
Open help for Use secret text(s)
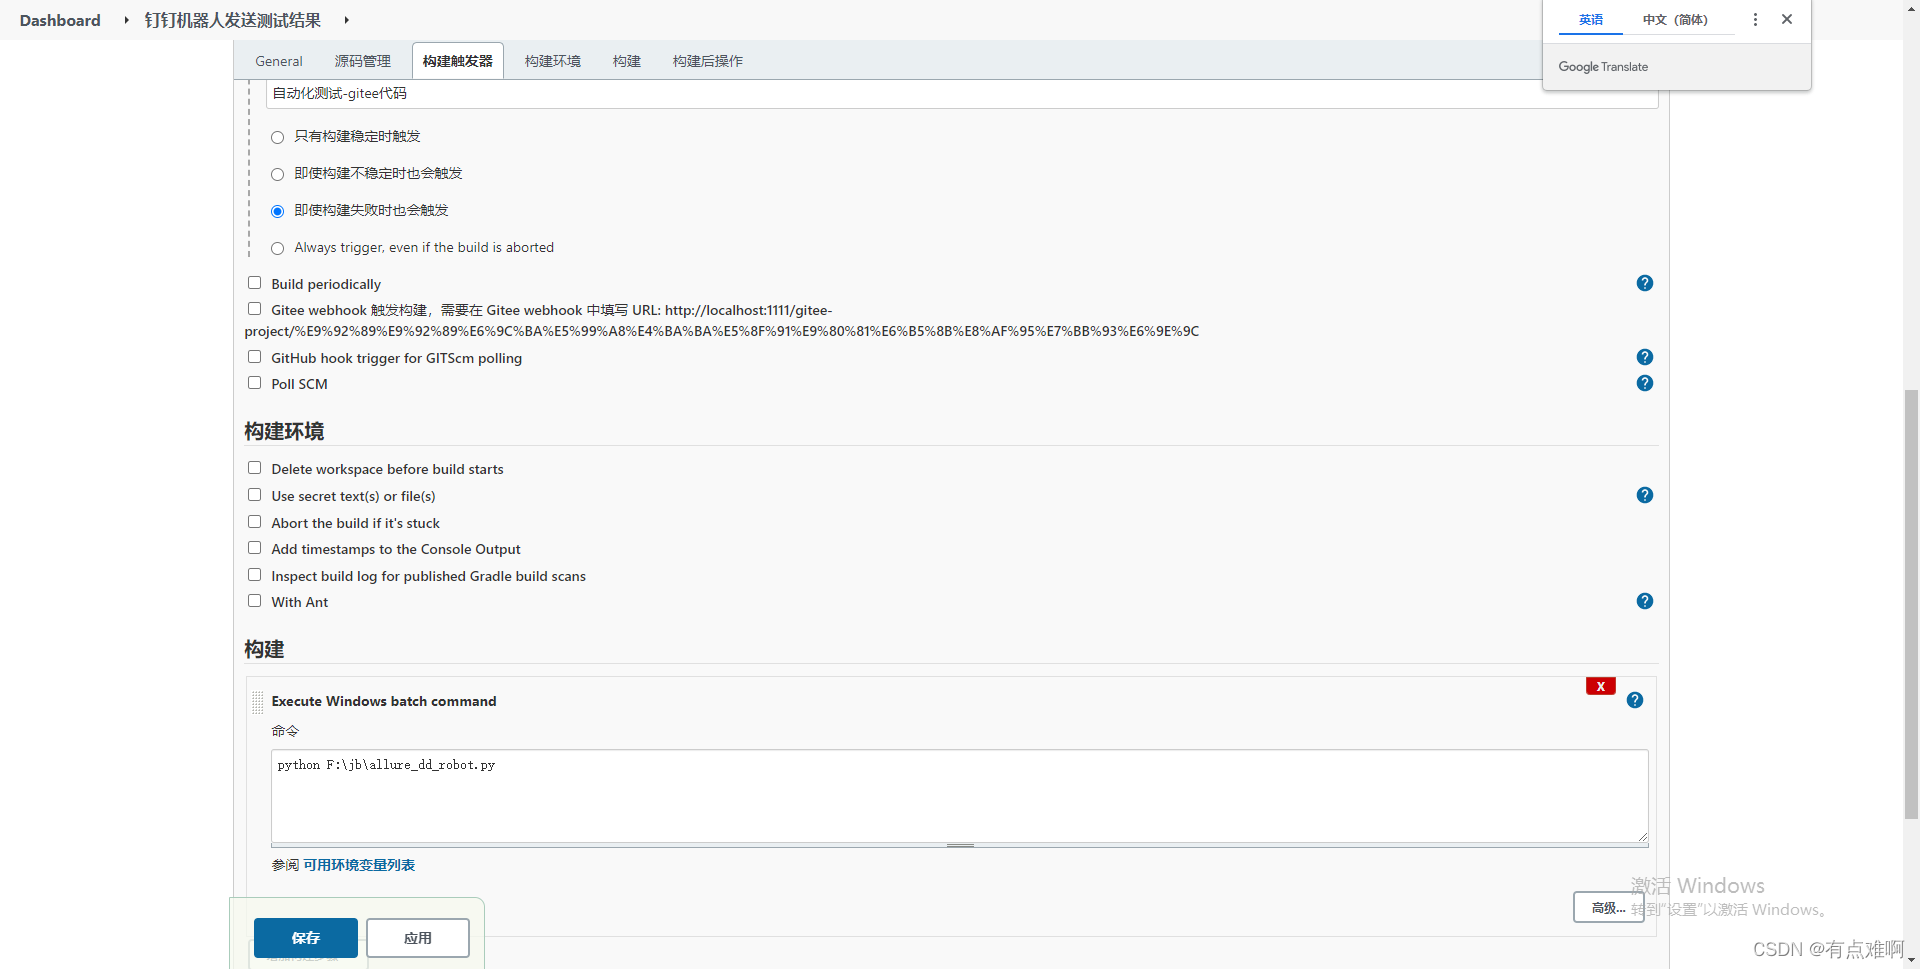click(x=1644, y=495)
